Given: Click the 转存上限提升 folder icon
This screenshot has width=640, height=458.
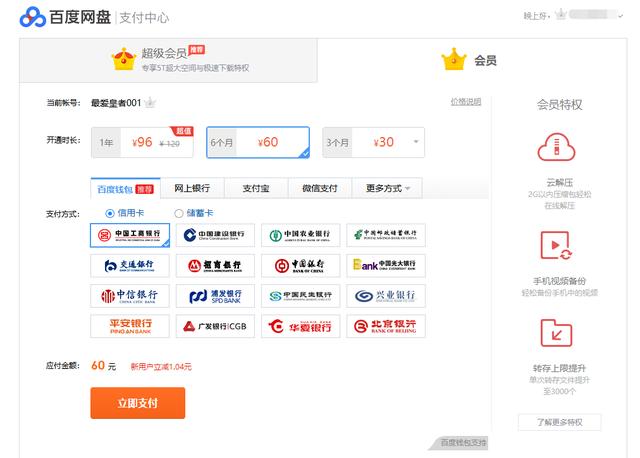Looking at the screenshot, I should click(556, 333).
